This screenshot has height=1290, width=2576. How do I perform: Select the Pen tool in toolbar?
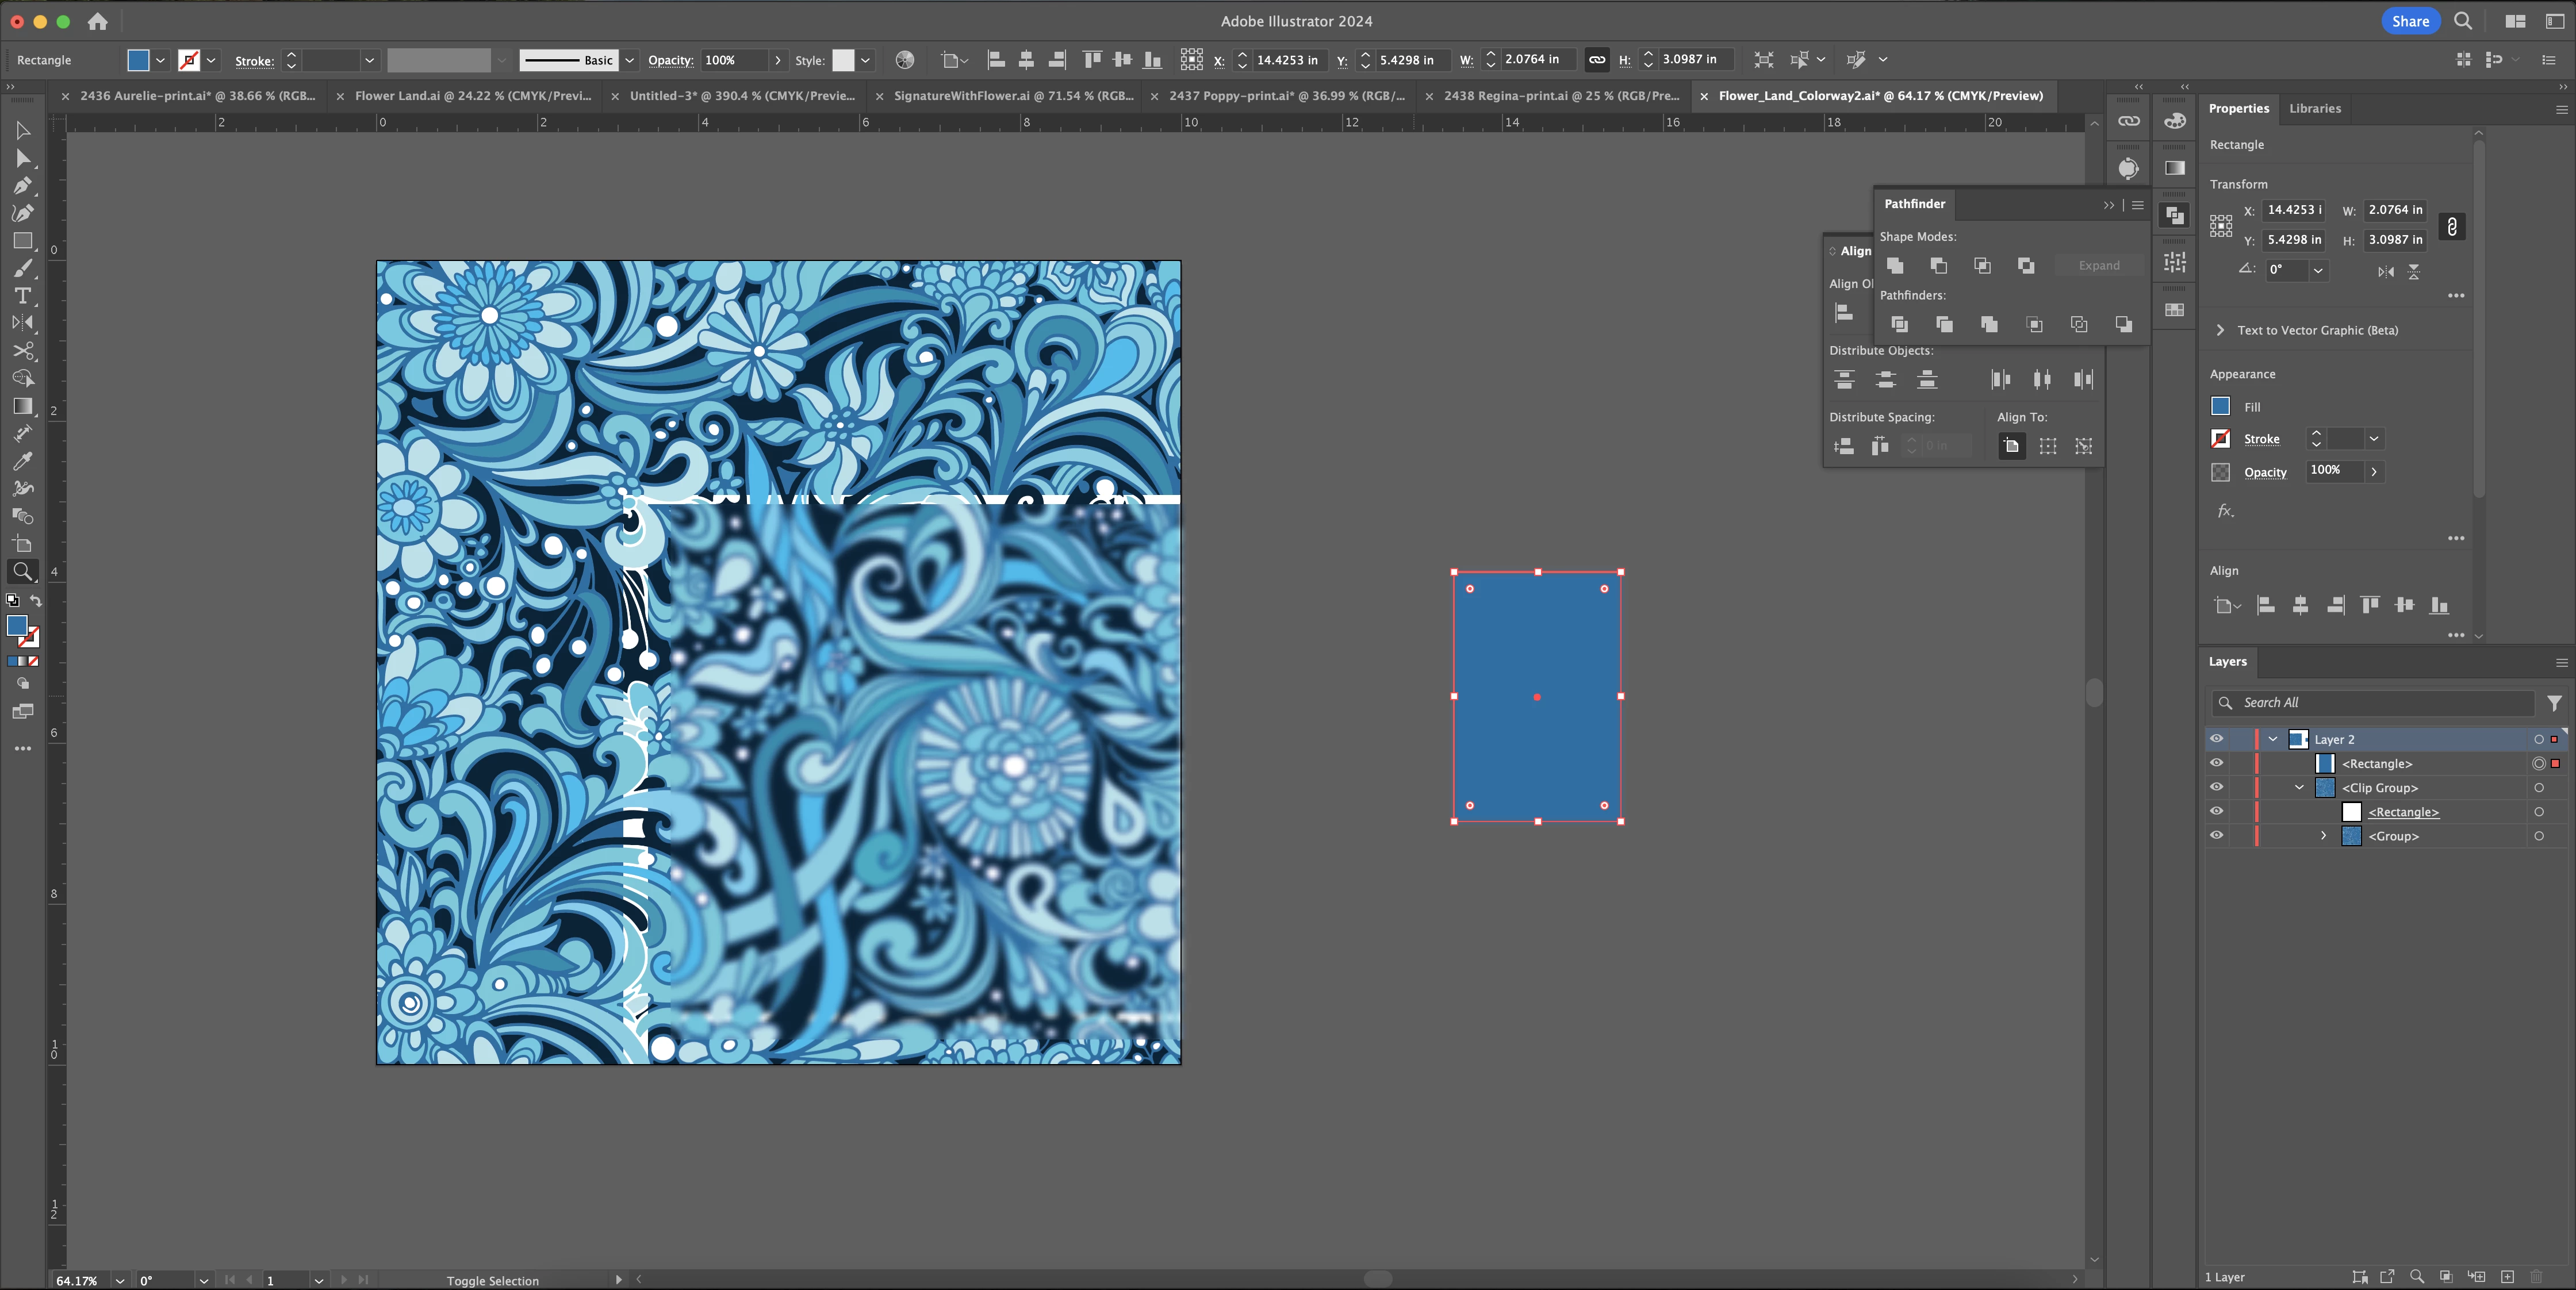coord(22,186)
